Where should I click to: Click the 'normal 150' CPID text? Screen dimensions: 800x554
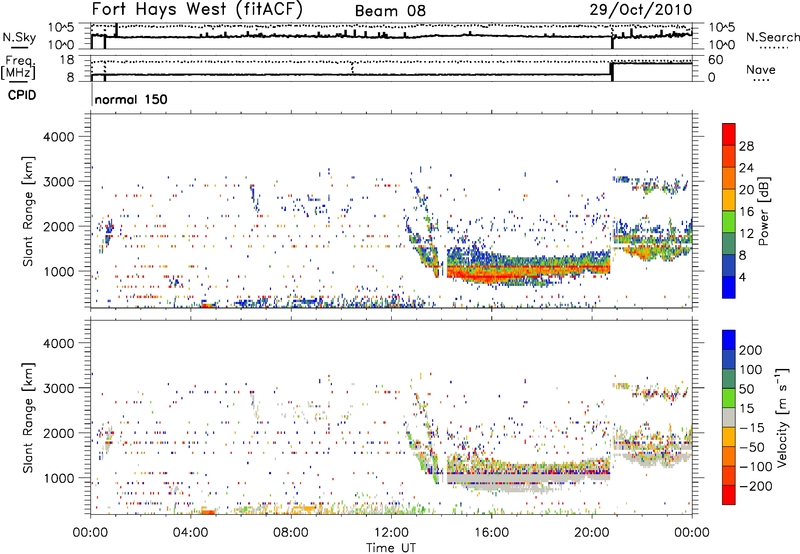pyautogui.click(x=131, y=99)
